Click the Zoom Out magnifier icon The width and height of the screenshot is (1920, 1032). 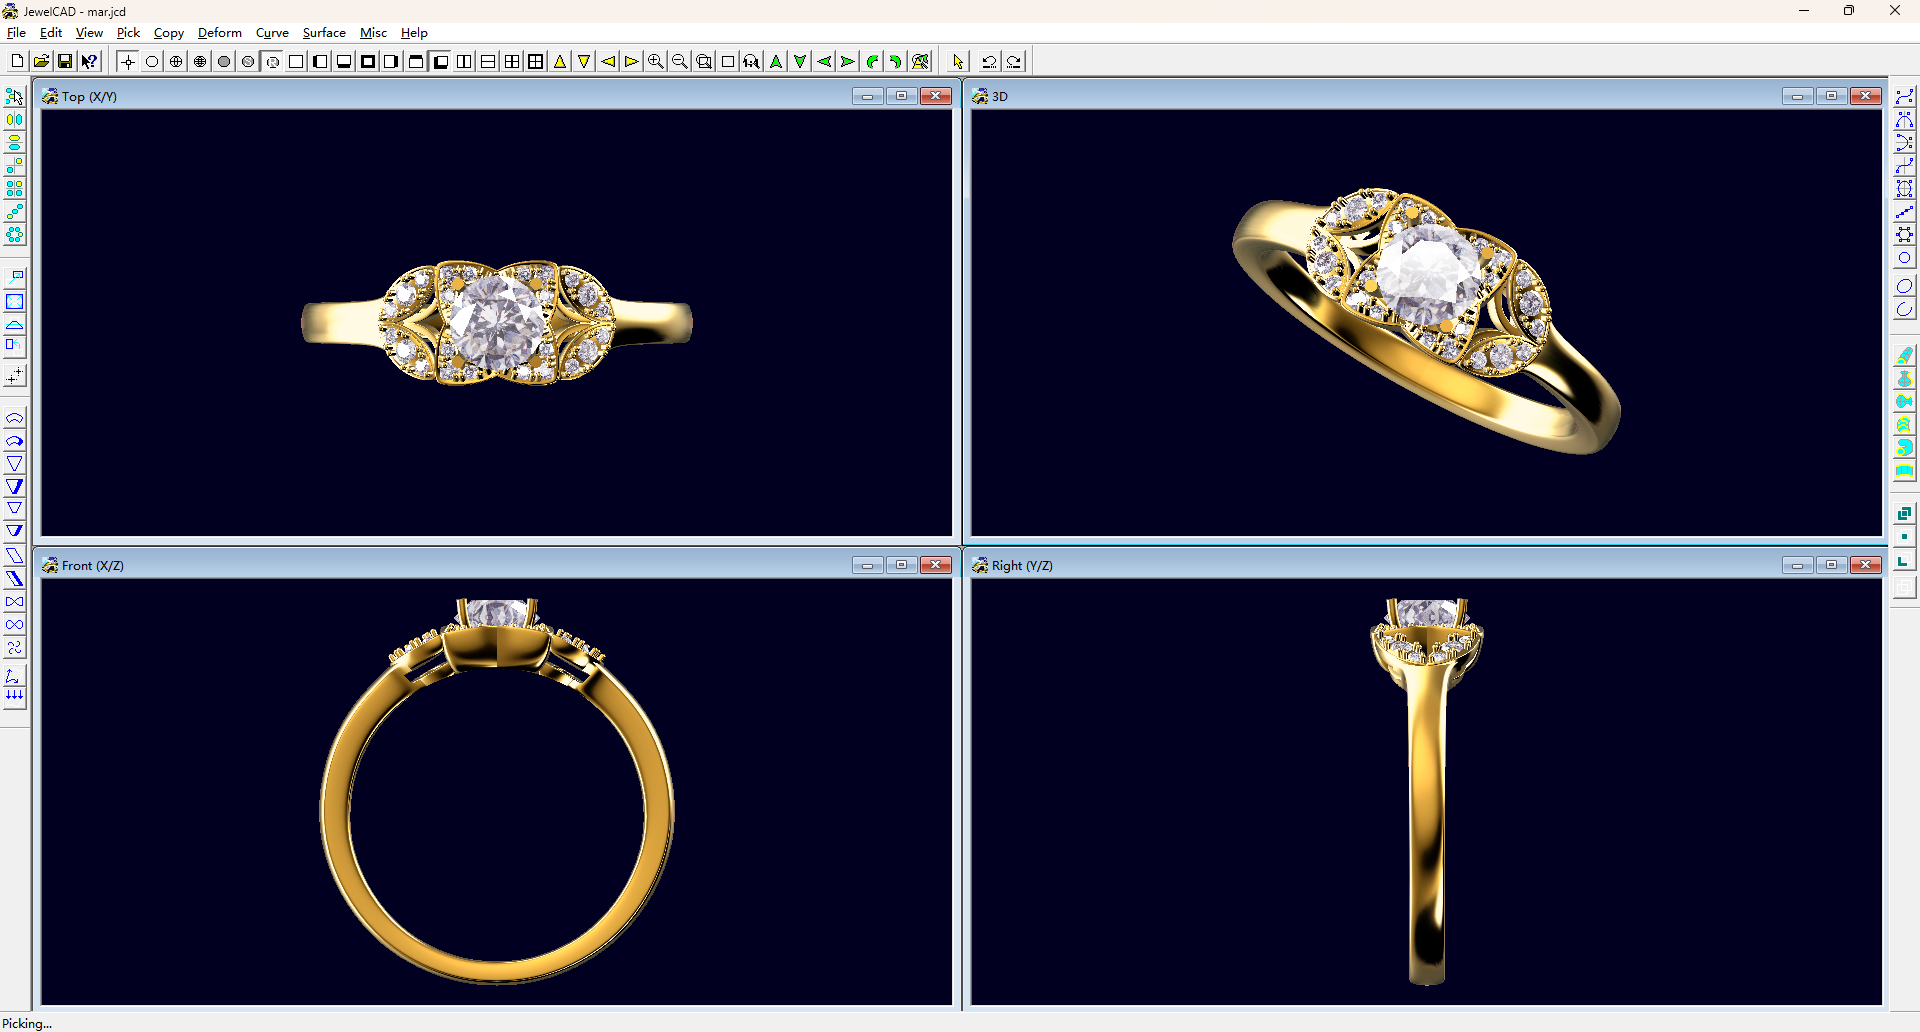[x=680, y=61]
